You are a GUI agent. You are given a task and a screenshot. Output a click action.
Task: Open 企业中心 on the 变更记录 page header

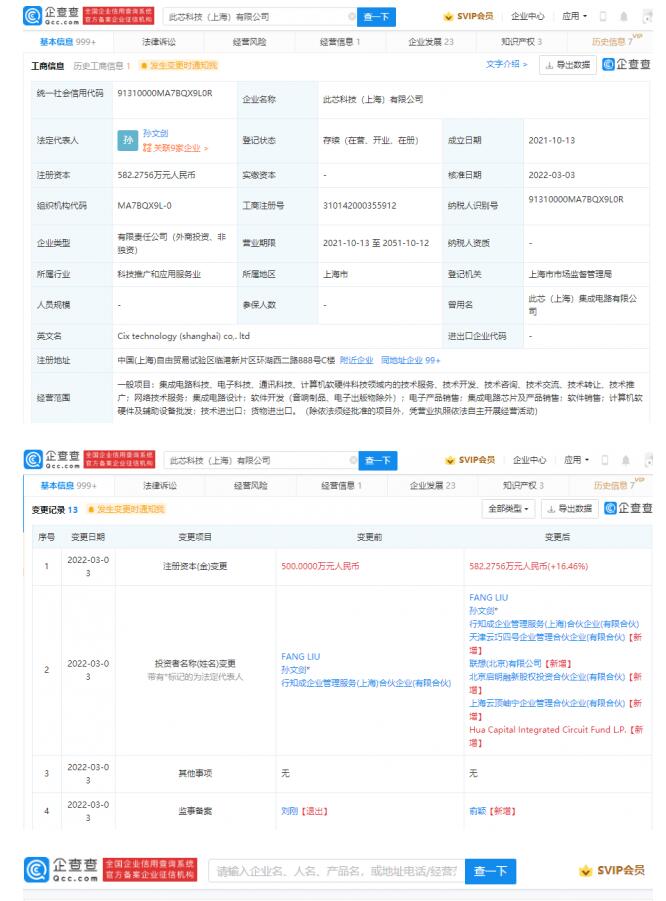point(529,460)
